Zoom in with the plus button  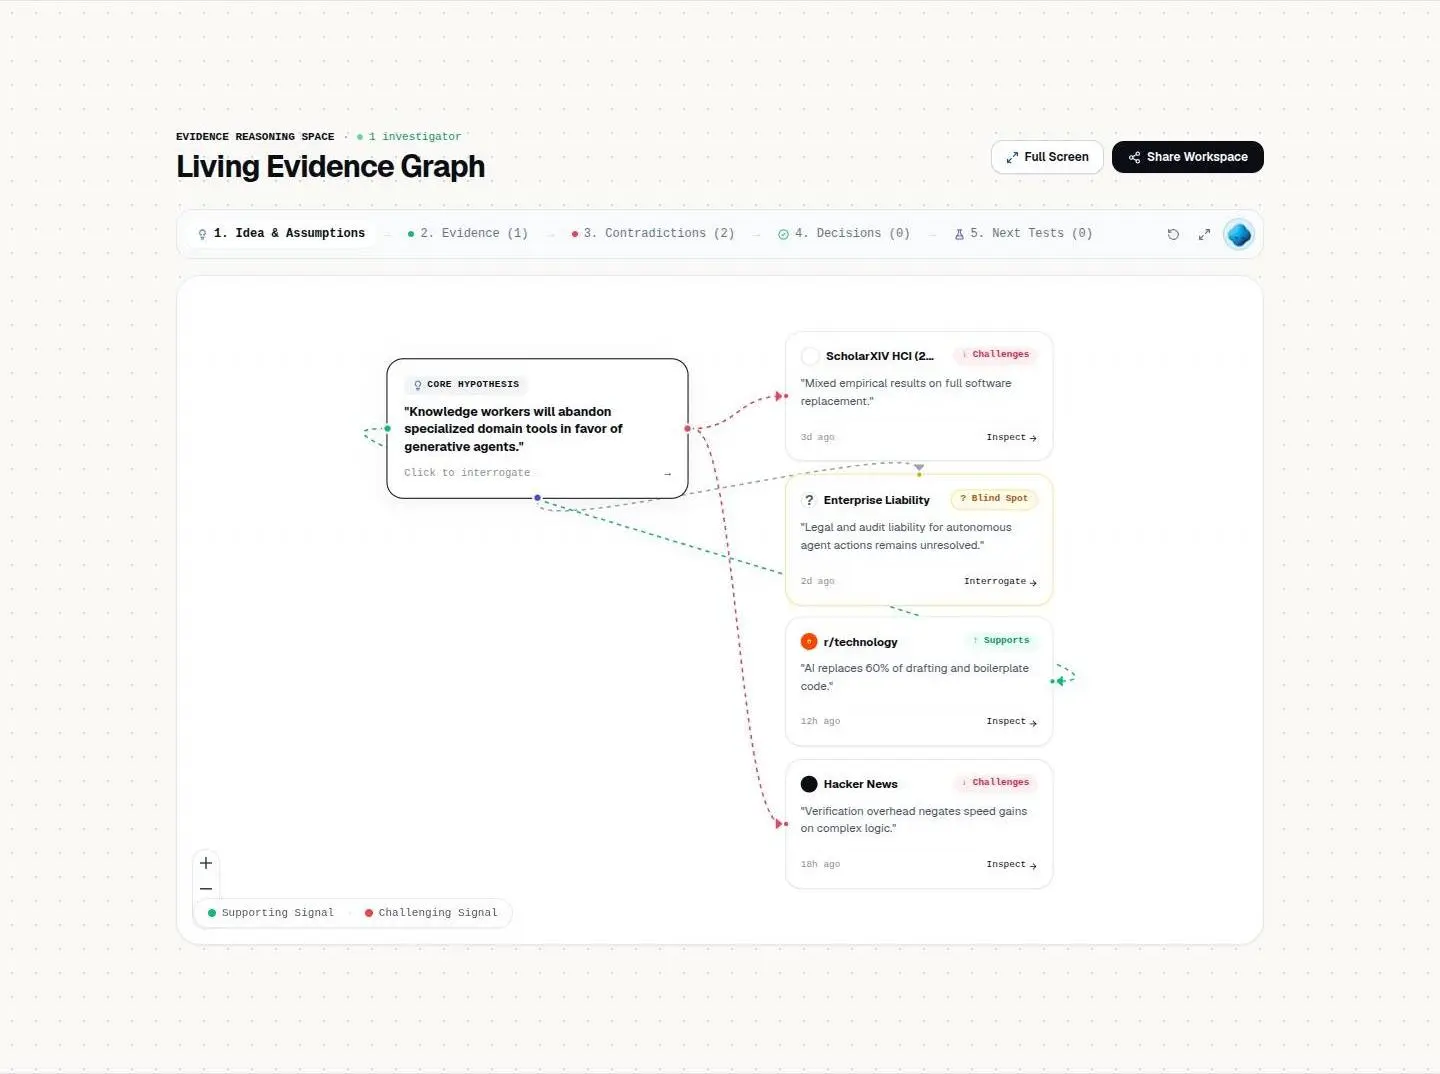coord(206,863)
